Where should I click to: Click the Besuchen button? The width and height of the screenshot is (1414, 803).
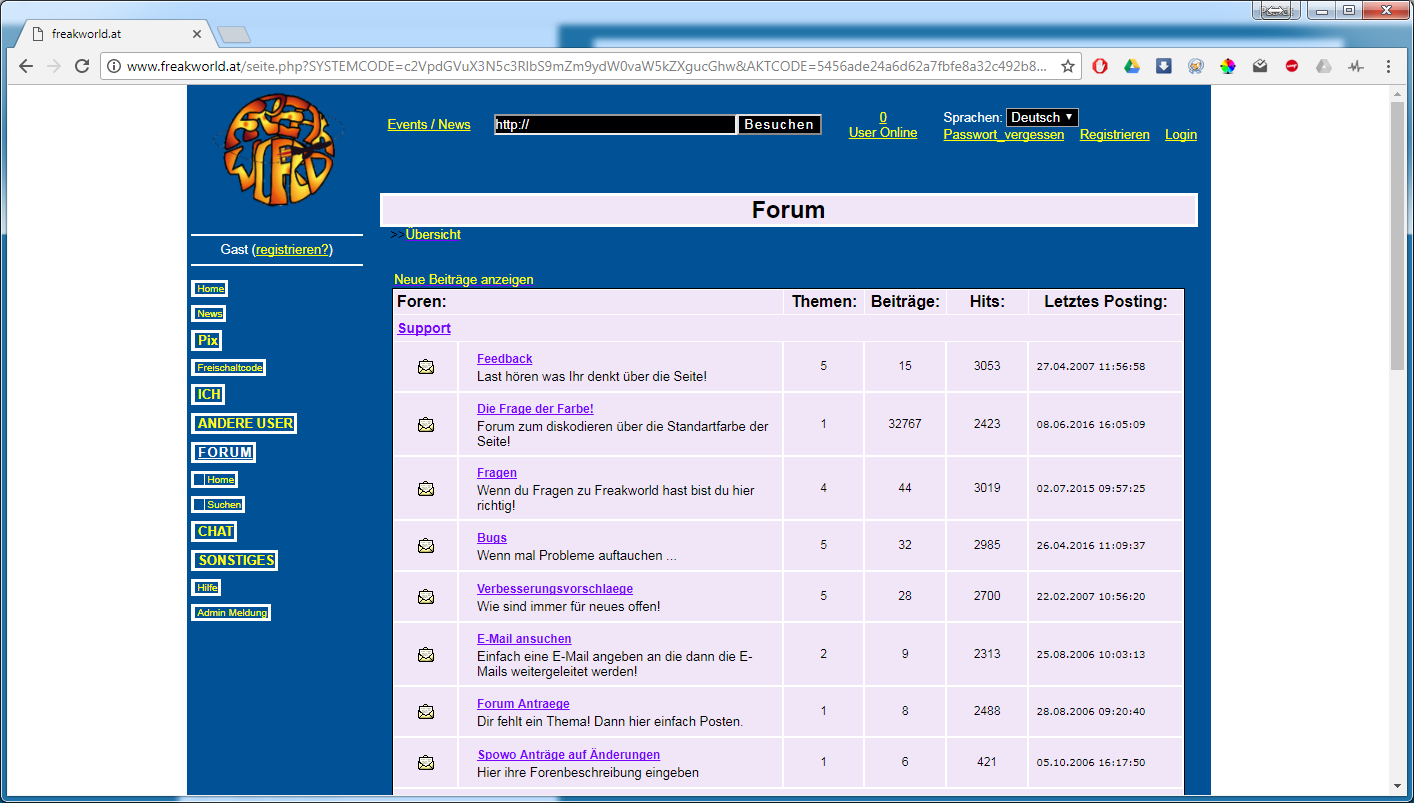pyautogui.click(x=779, y=125)
